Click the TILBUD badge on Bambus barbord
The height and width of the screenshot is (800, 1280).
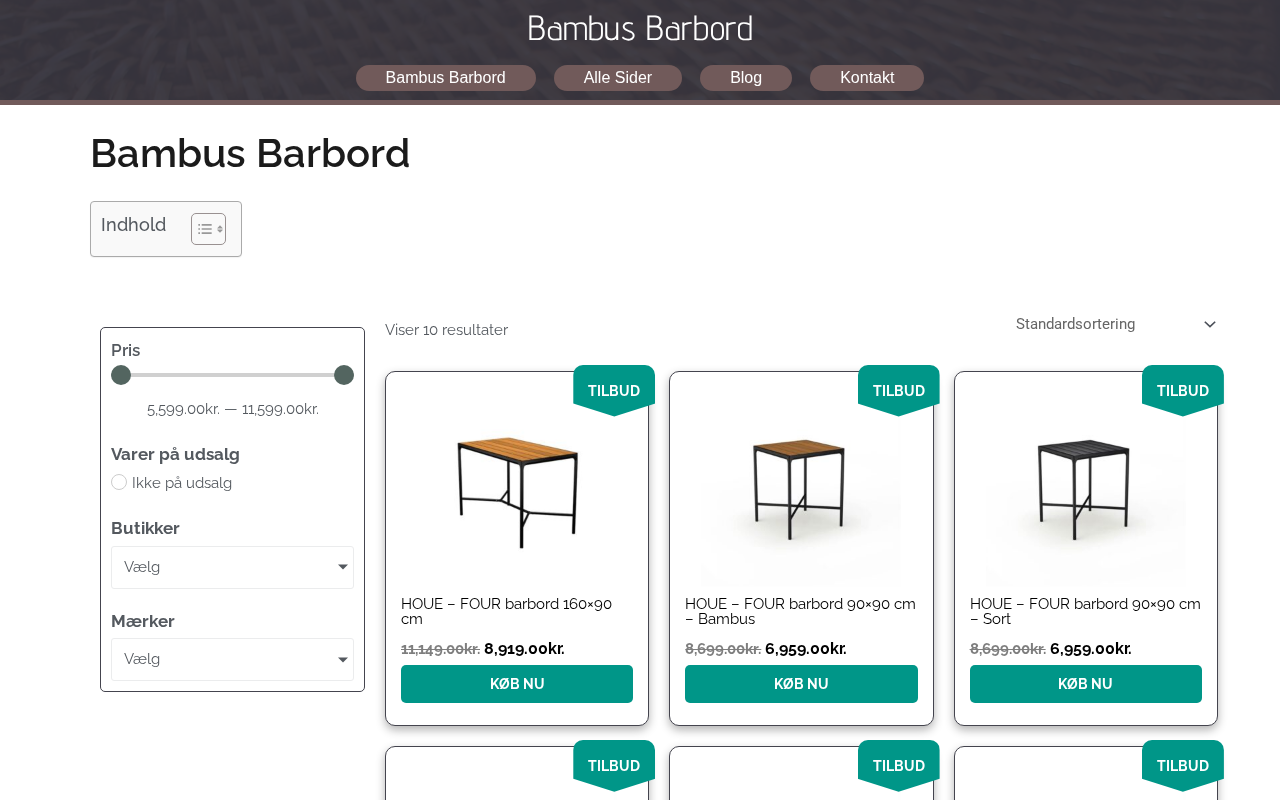[x=898, y=390]
